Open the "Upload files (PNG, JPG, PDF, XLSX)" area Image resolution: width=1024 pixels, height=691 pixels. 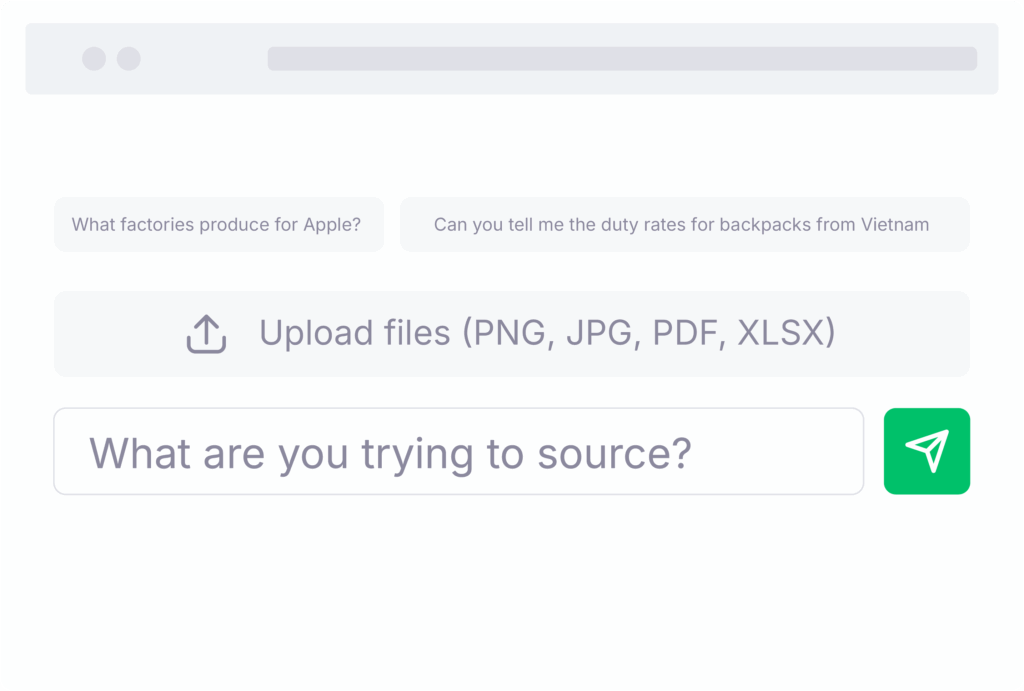(x=511, y=334)
